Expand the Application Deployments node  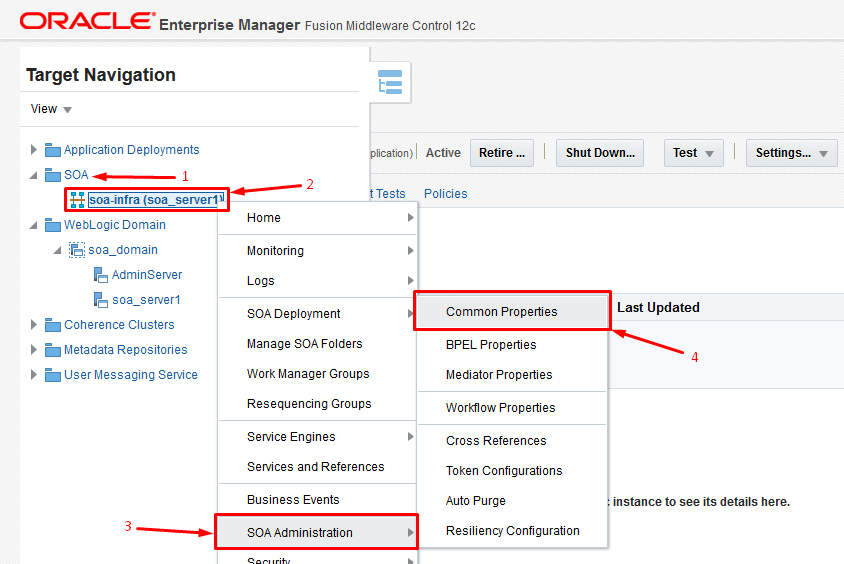pyautogui.click(x=33, y=150)
